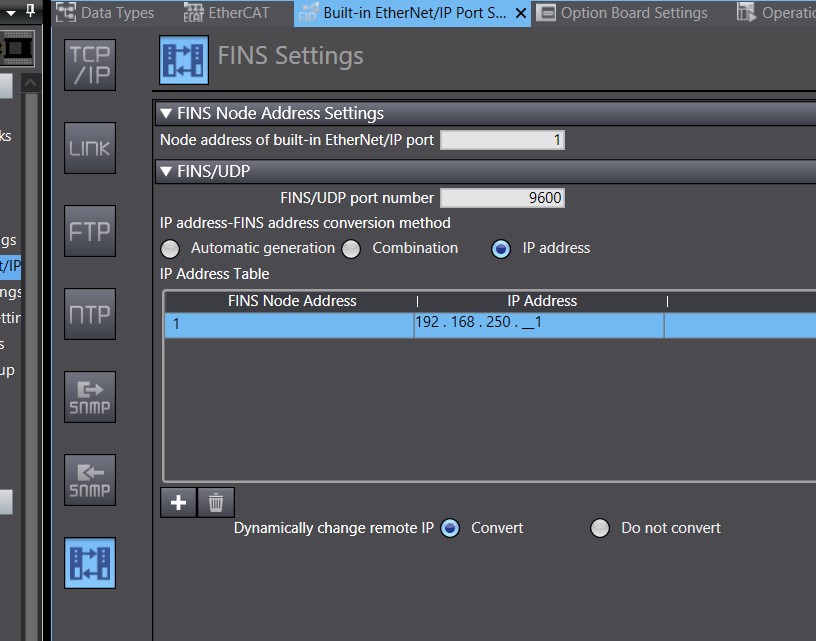Image resolution: width=816 pixels, height=641 pixels.
Task: Edit the FINS/UDP port number field
Action: pos(502,198)
